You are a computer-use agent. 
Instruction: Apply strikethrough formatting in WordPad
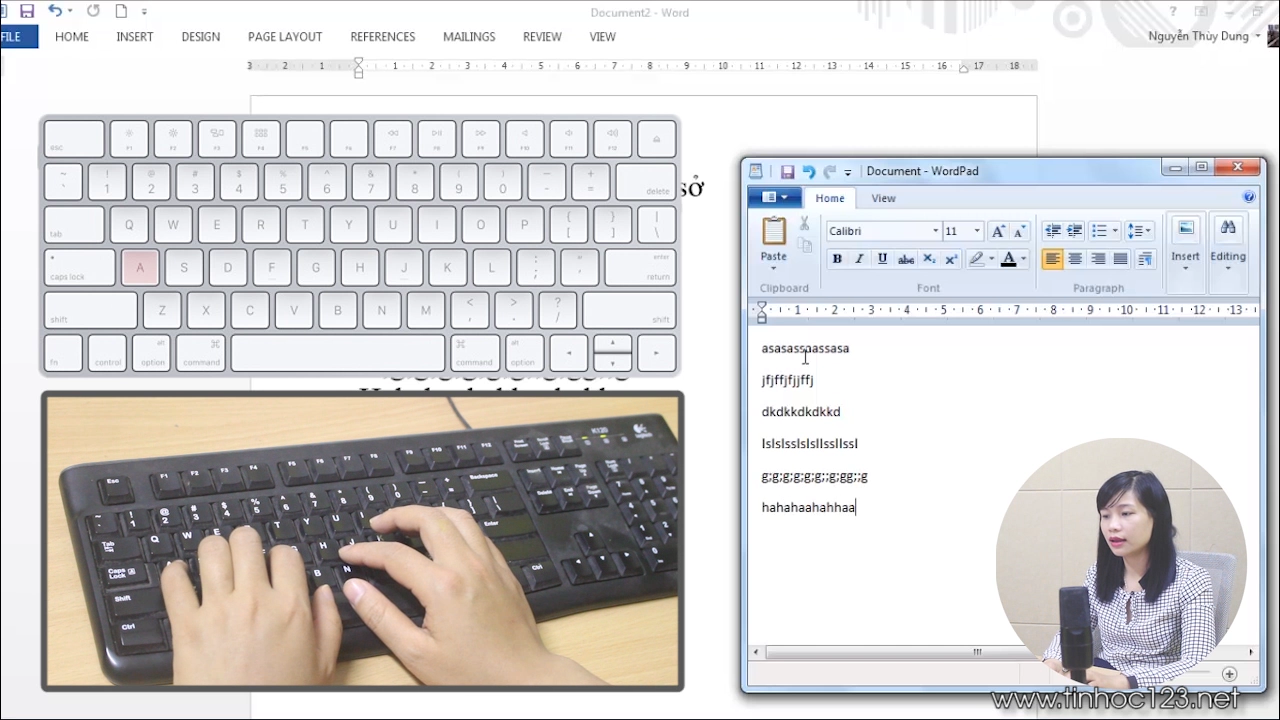click(x=906, y=259)
